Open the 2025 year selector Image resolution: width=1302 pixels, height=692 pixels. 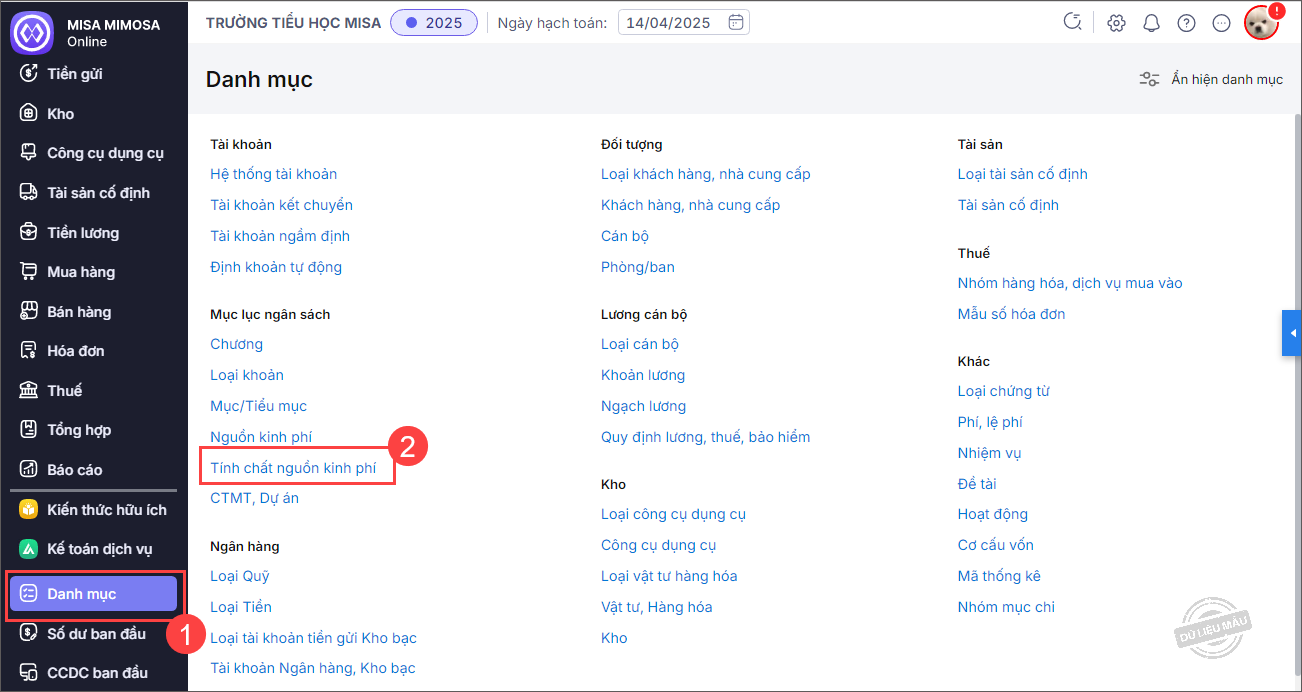(434, 22)
